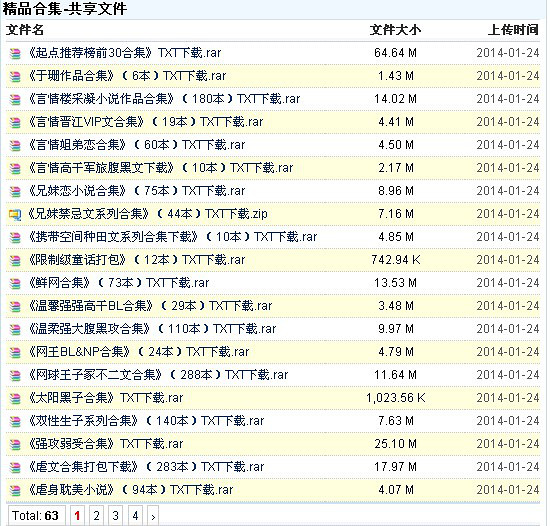The image size is (550, 526).
Task: Open 《于珊作品合集》(6本) file link
Action: point(127,76)
